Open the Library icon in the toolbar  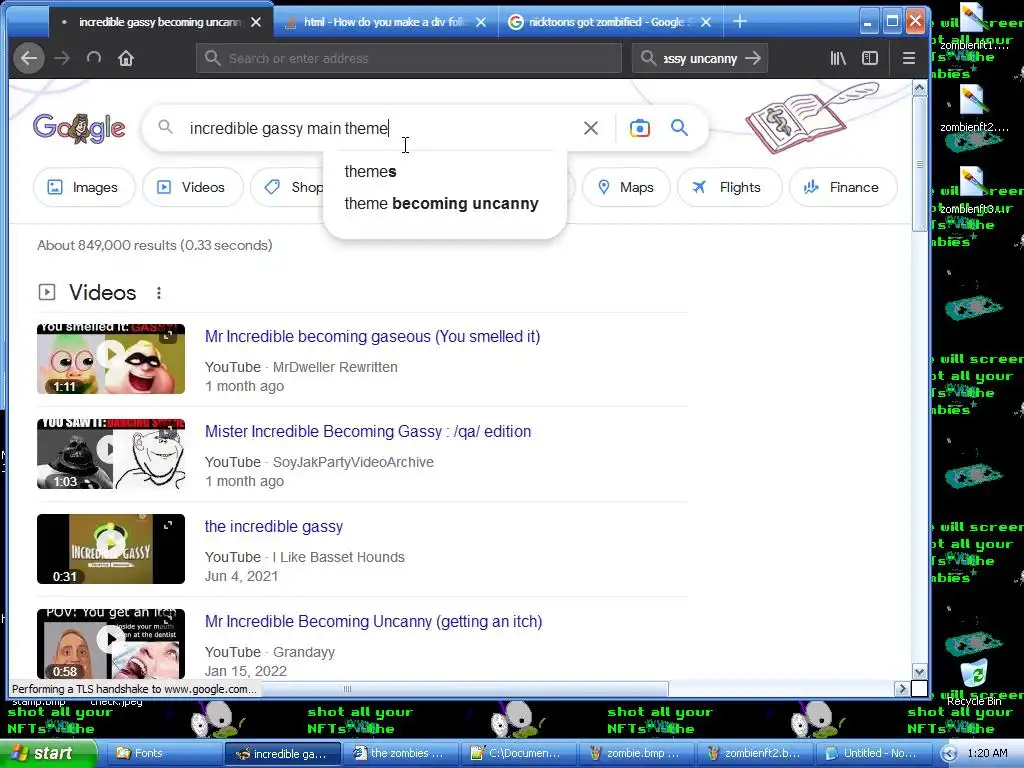coord(838,58)
